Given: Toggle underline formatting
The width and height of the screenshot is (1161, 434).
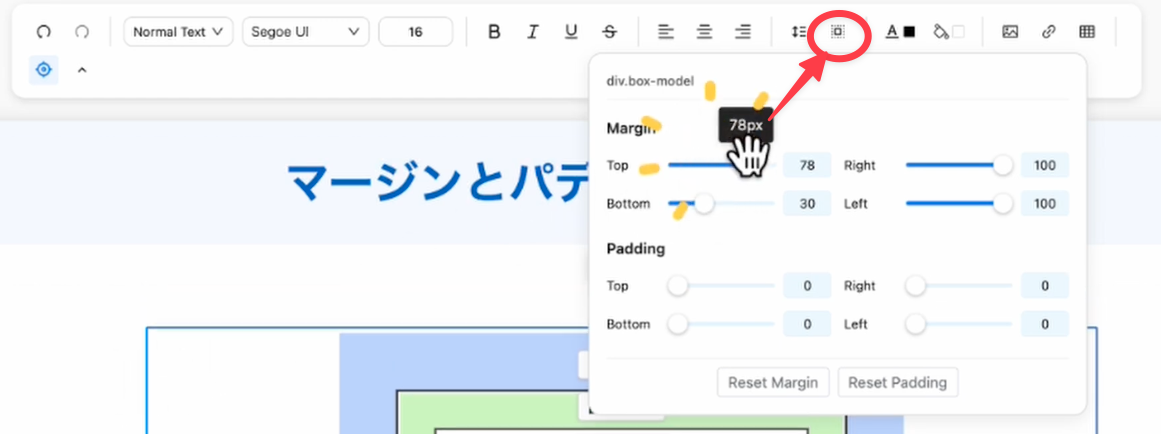Looking at the screenshot, I should pos(571,32).
